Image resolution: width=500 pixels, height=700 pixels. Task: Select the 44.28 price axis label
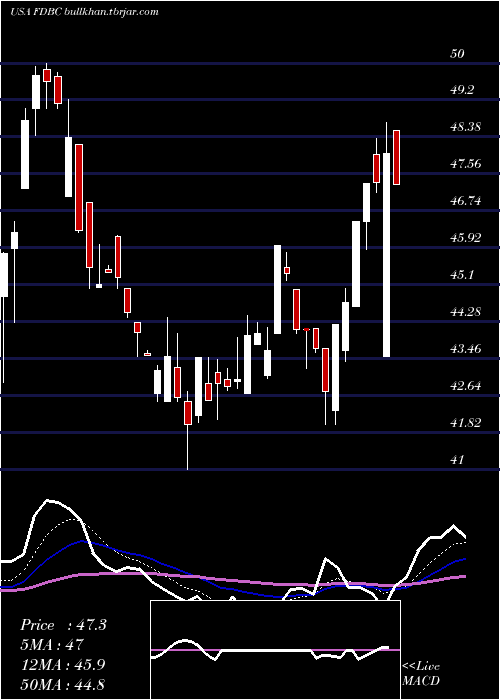point(466,312)
